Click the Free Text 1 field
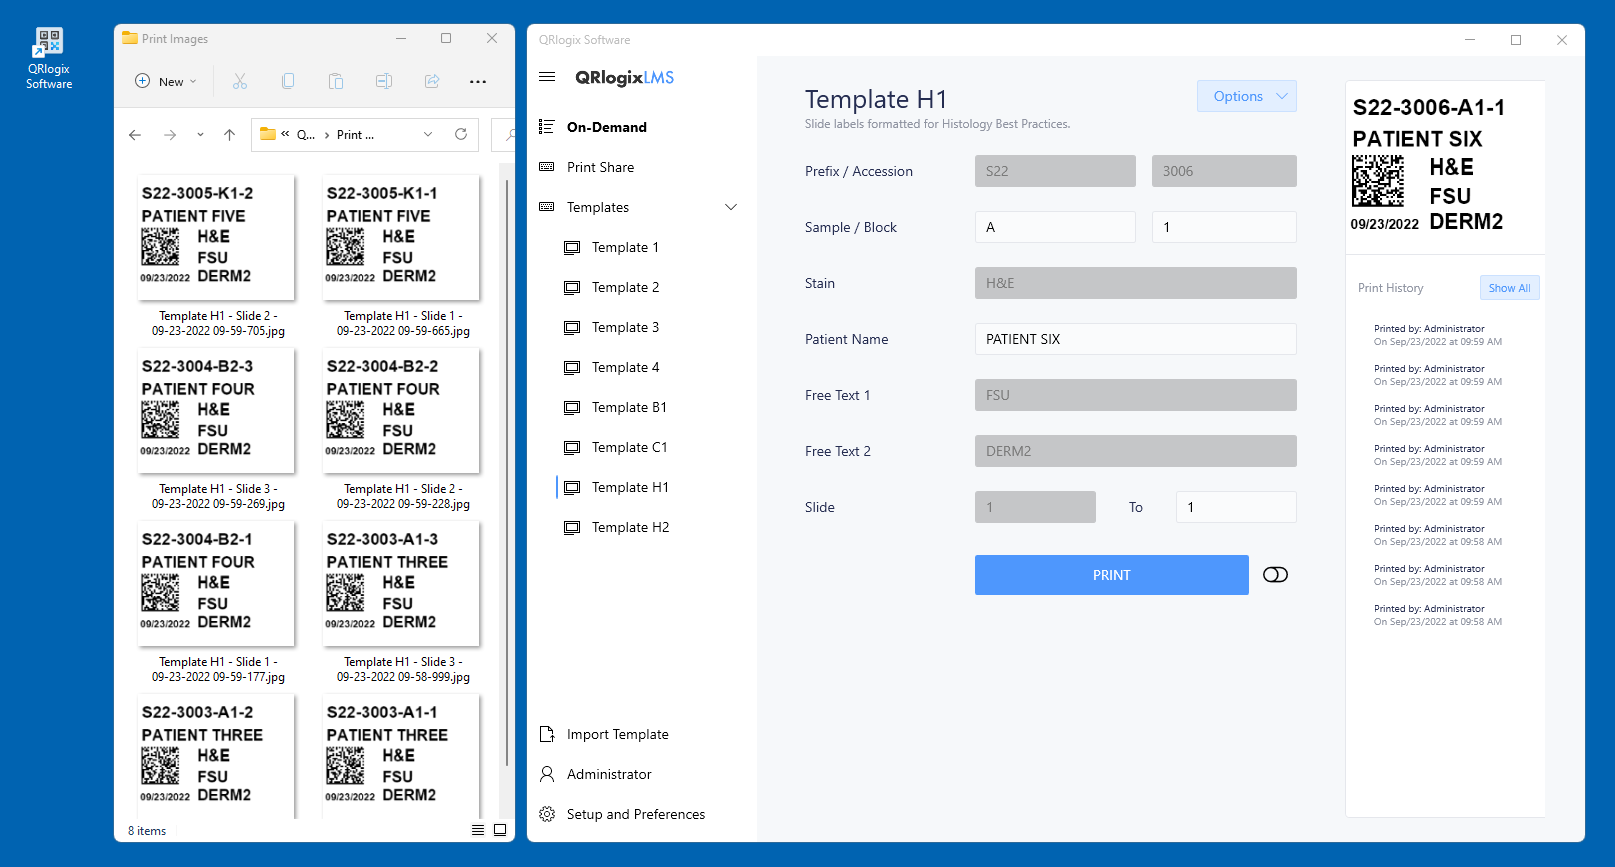 pyautogui.click(x=1136, y=395)
